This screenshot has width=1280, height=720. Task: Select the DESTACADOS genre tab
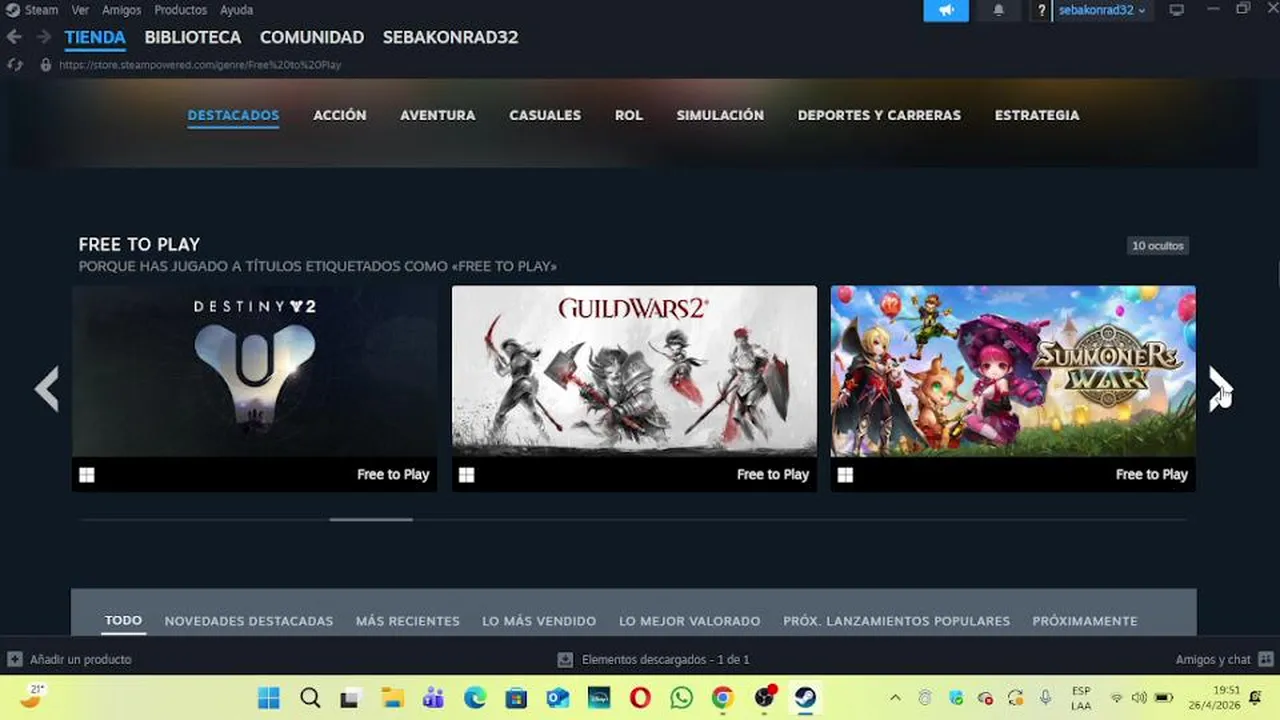tap(233, 115)
